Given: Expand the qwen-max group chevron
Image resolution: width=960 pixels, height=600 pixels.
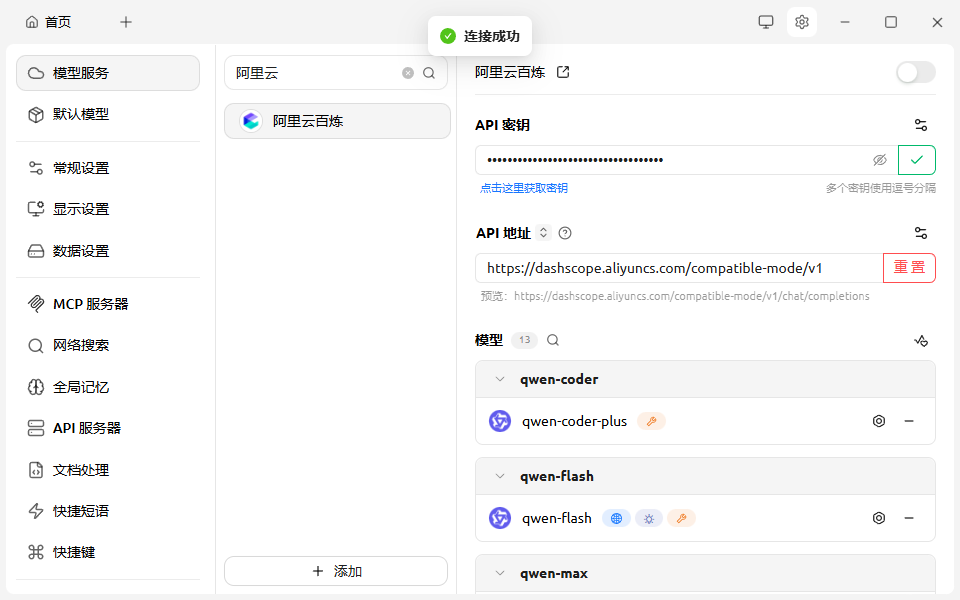Looking at the screenshot, I should click(x=500, y=573).
